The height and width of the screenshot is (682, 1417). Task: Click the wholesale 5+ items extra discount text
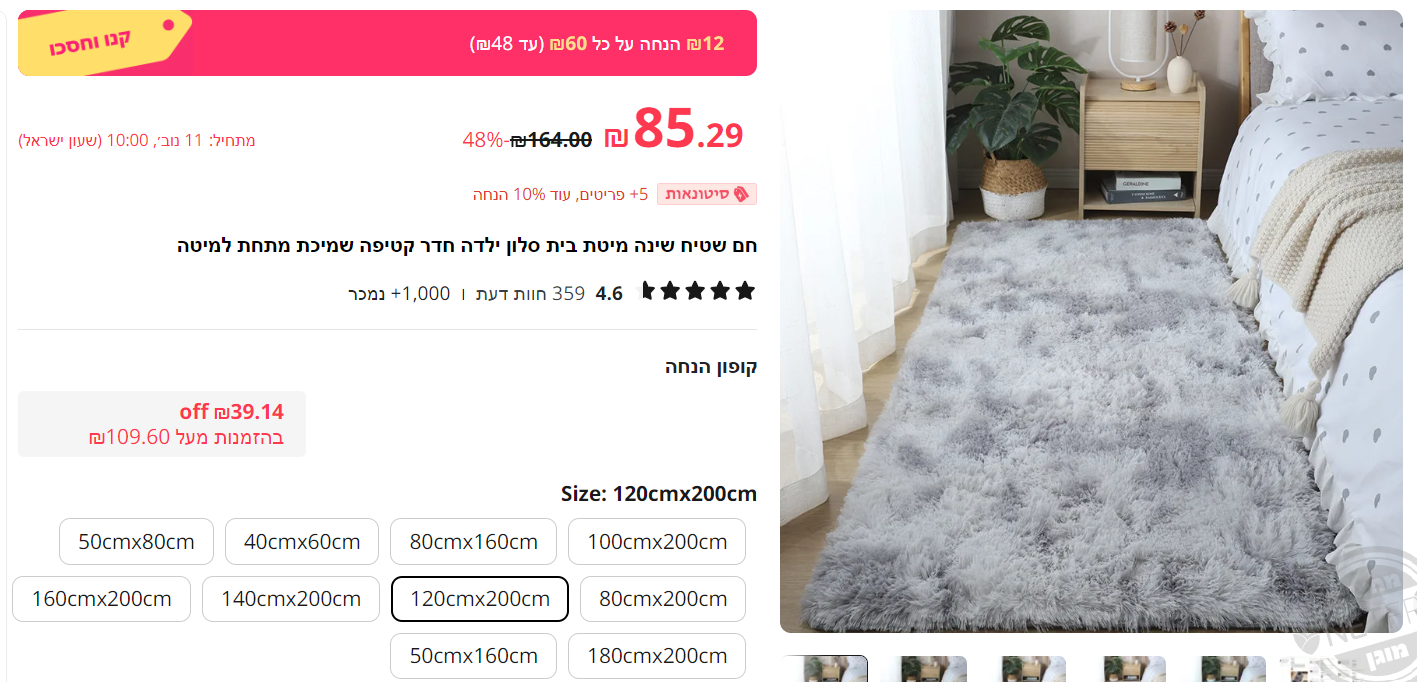tap(561, 194)
